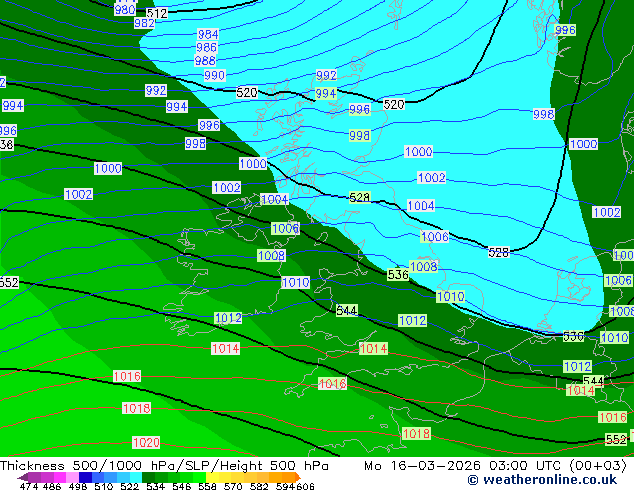
Task: Click the legend value 558
Action: 207,486
